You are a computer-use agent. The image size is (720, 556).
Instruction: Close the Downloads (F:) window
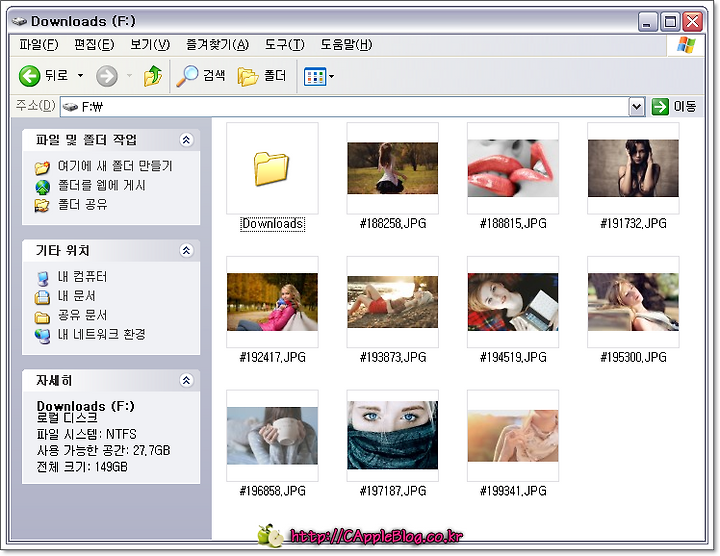coord(692,22)
